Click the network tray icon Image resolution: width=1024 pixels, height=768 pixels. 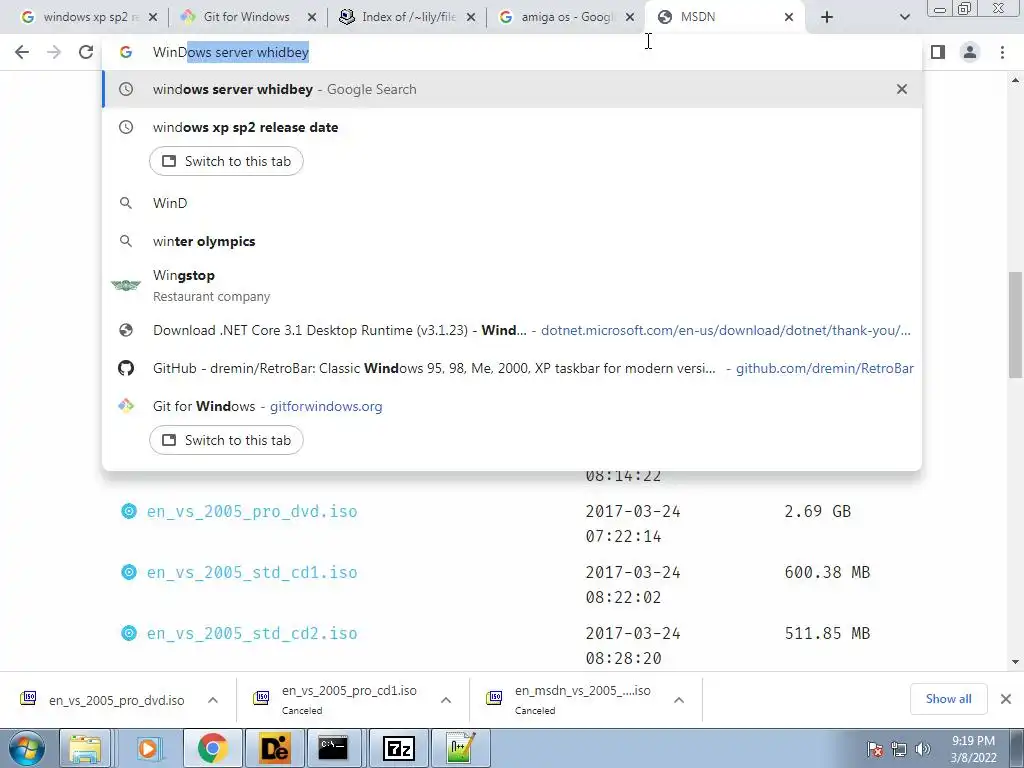(x=899, y=749)
